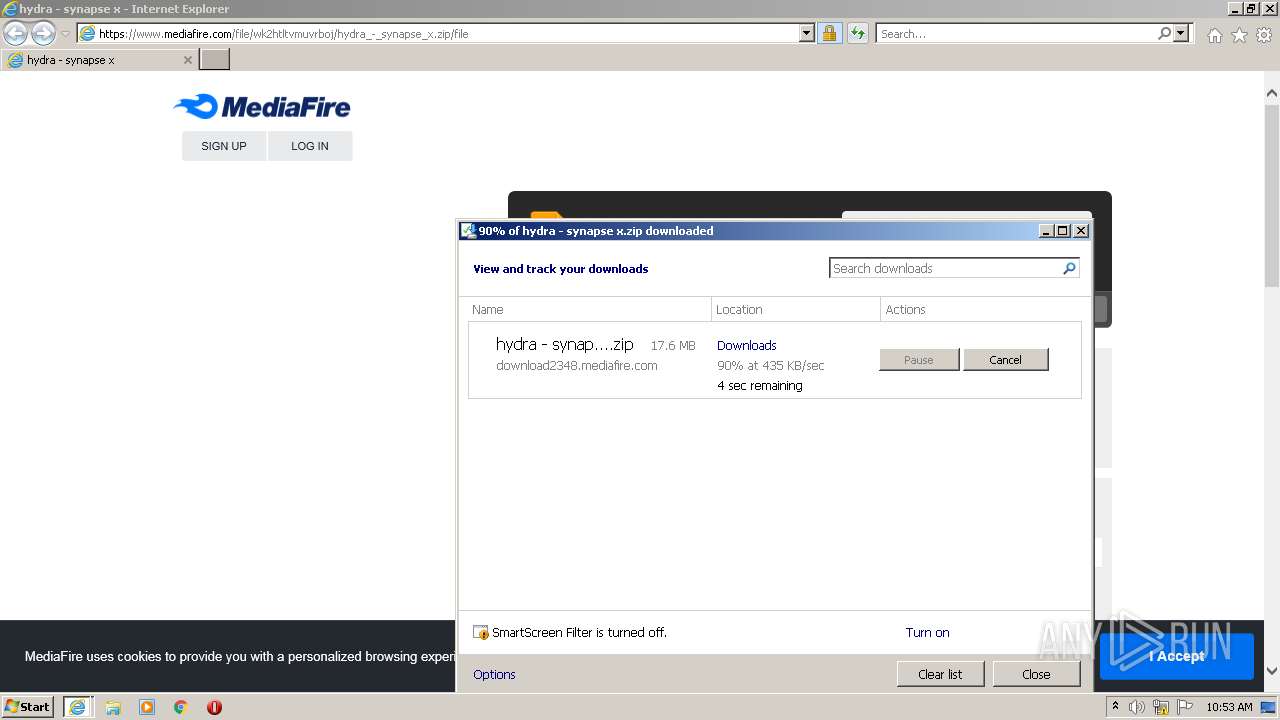Select the 'hydra - synapse x' tab
The width and height of the screenshot is (1280, 720).
tap(98, 60)
